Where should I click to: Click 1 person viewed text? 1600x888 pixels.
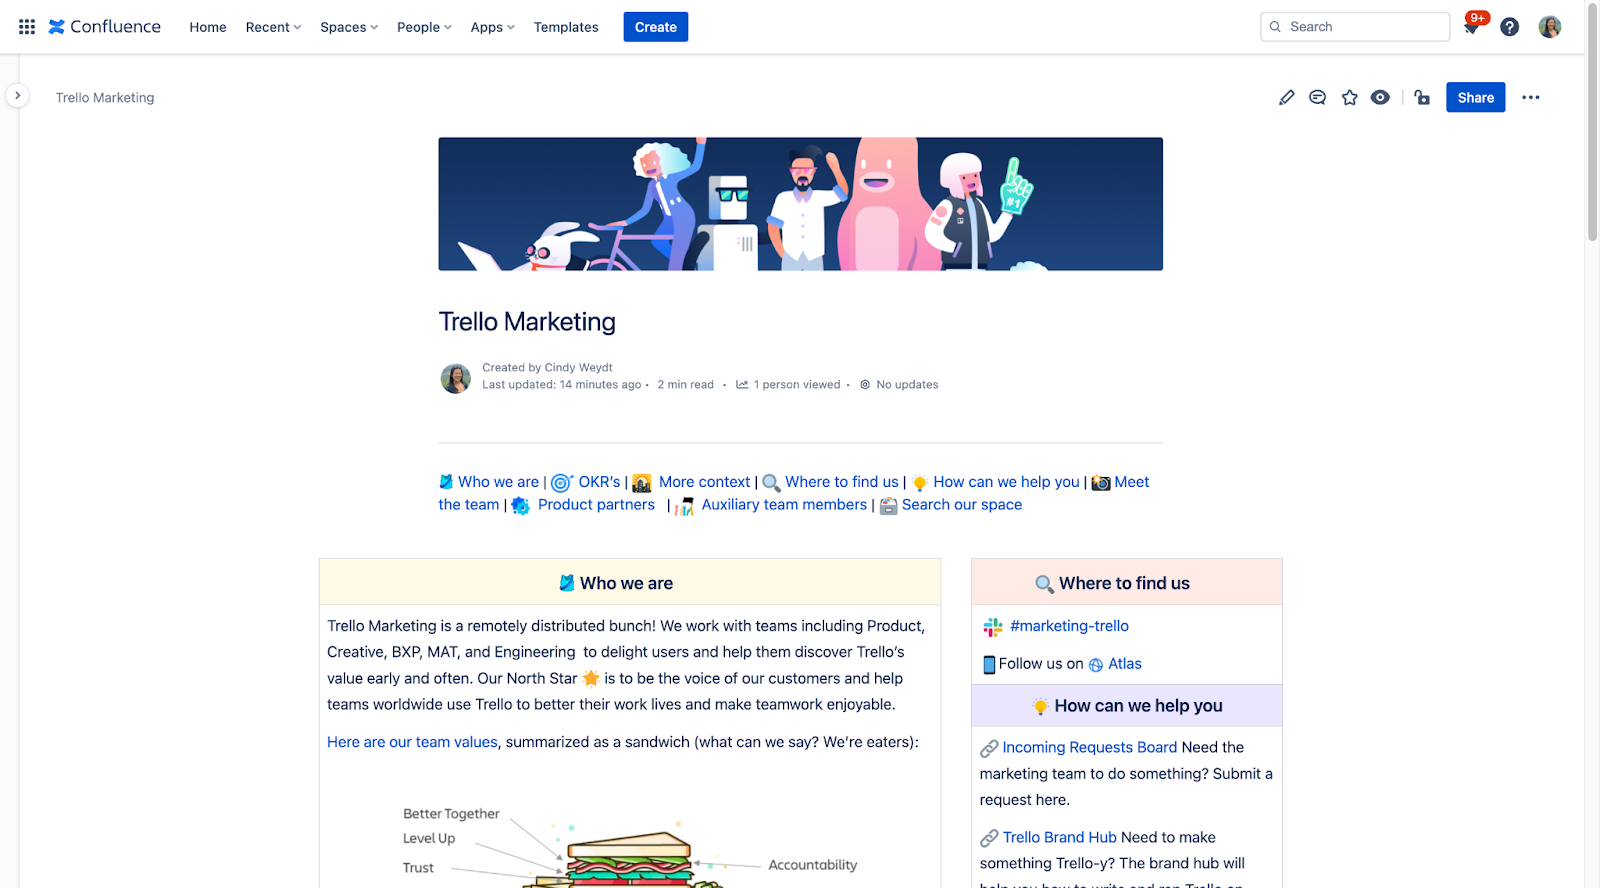pyautogui.click(x=797, y=385)
